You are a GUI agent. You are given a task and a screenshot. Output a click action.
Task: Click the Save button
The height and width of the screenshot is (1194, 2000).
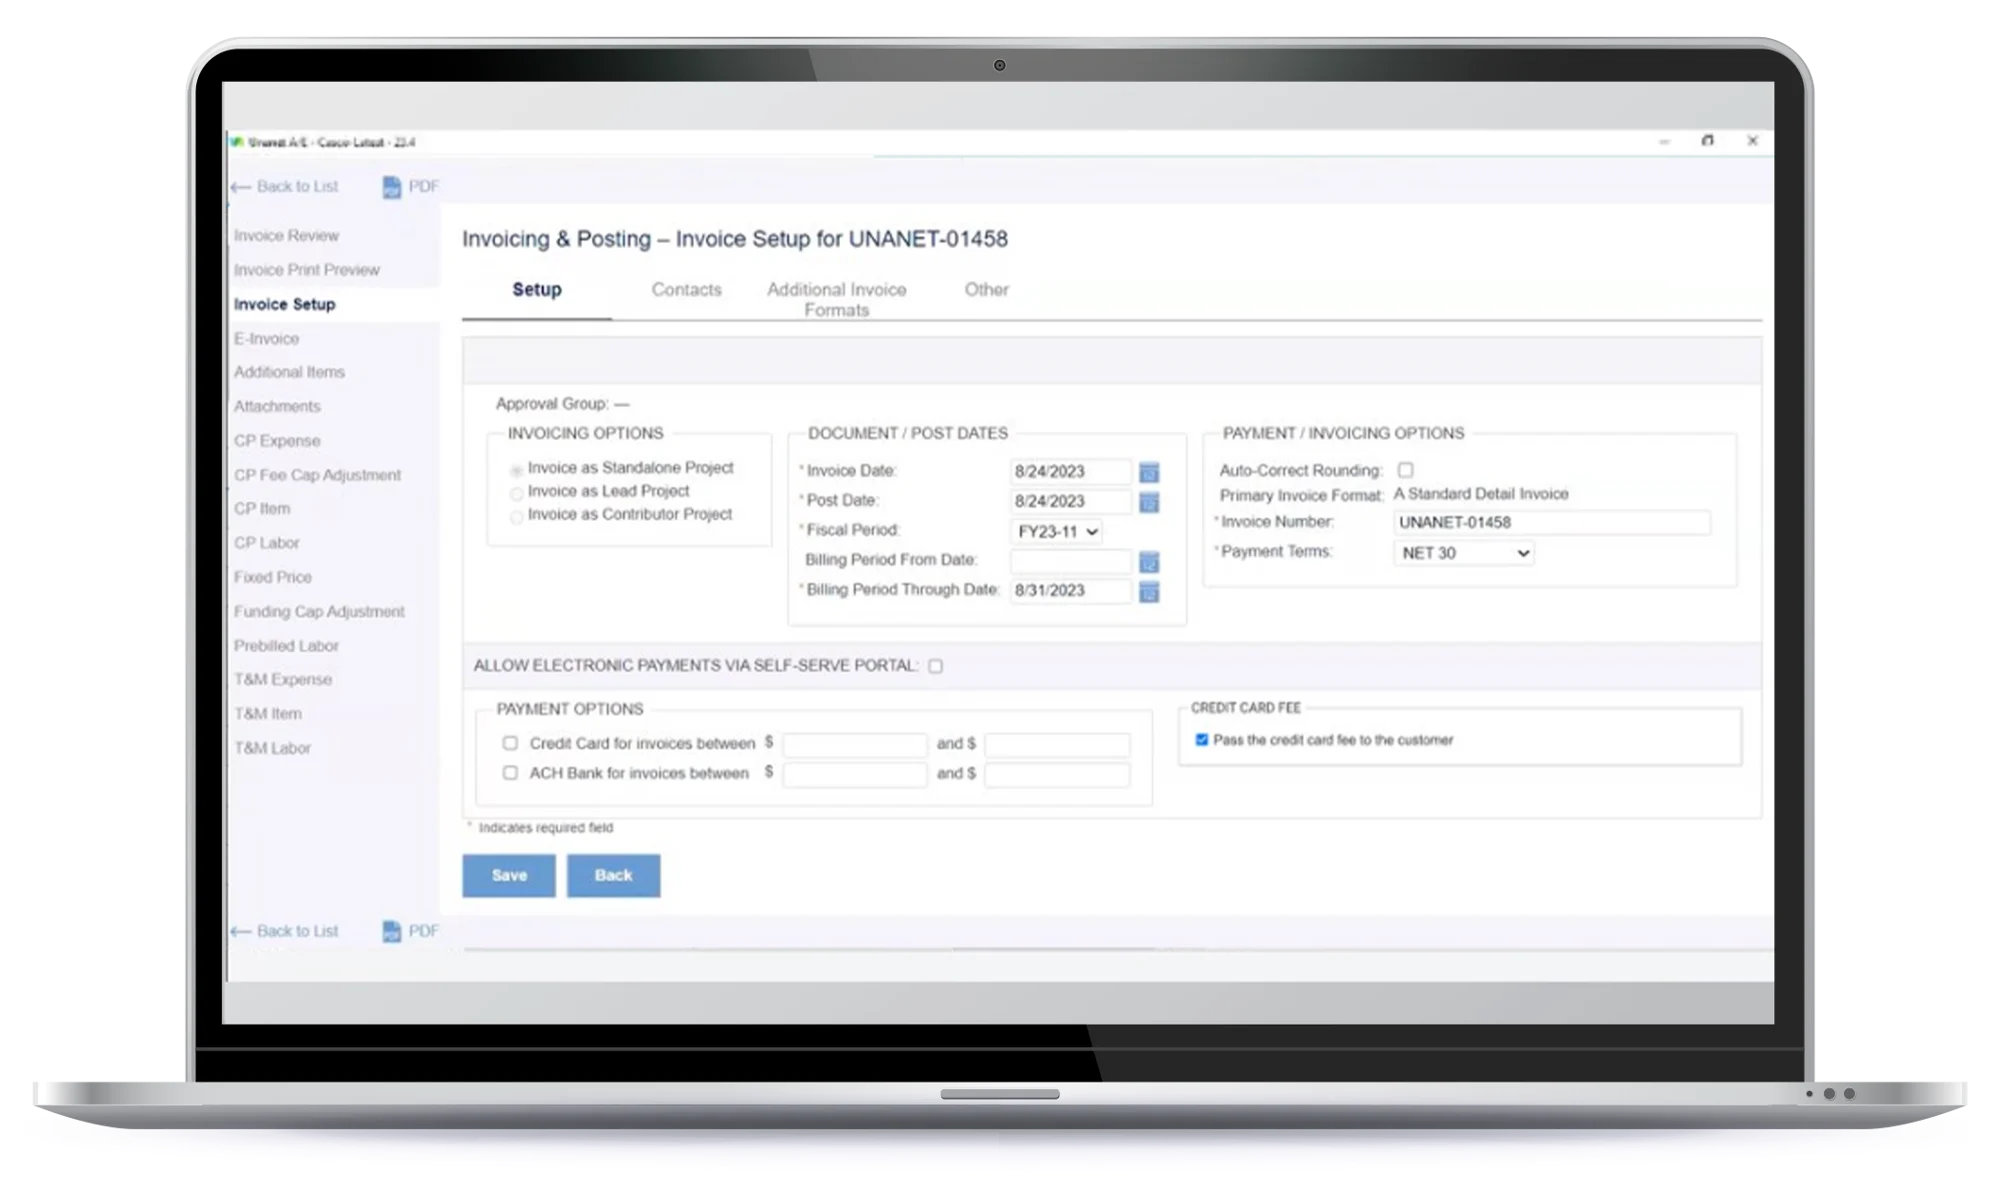[508, 876]
